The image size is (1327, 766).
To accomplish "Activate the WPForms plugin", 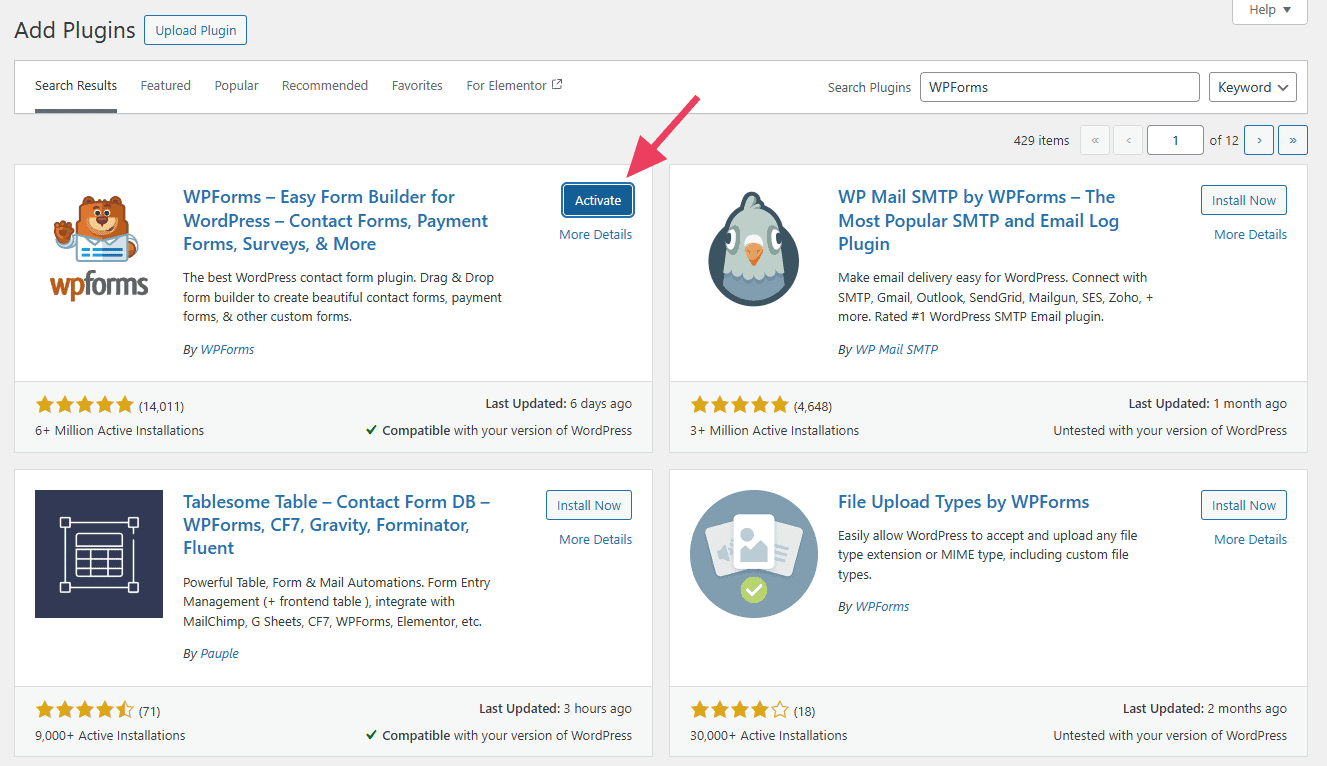I will coord(598,200).
